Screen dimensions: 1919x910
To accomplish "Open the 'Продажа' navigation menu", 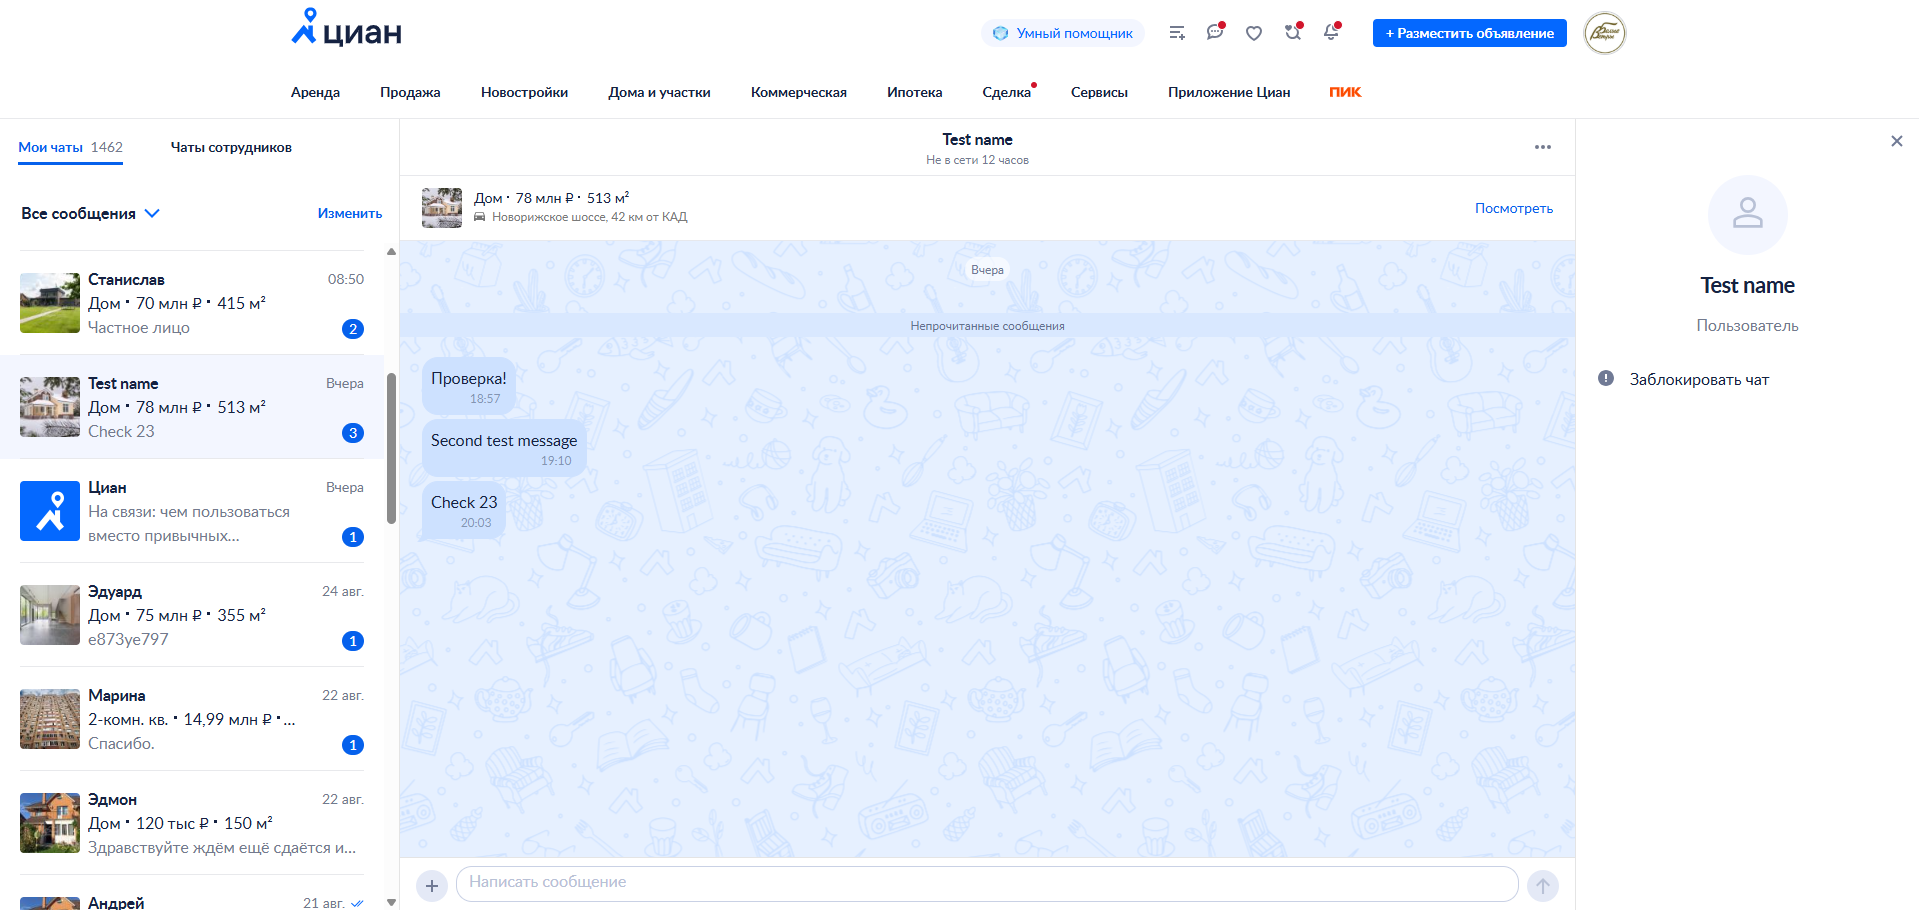I will pyautogui.click(x=410, y=92).
